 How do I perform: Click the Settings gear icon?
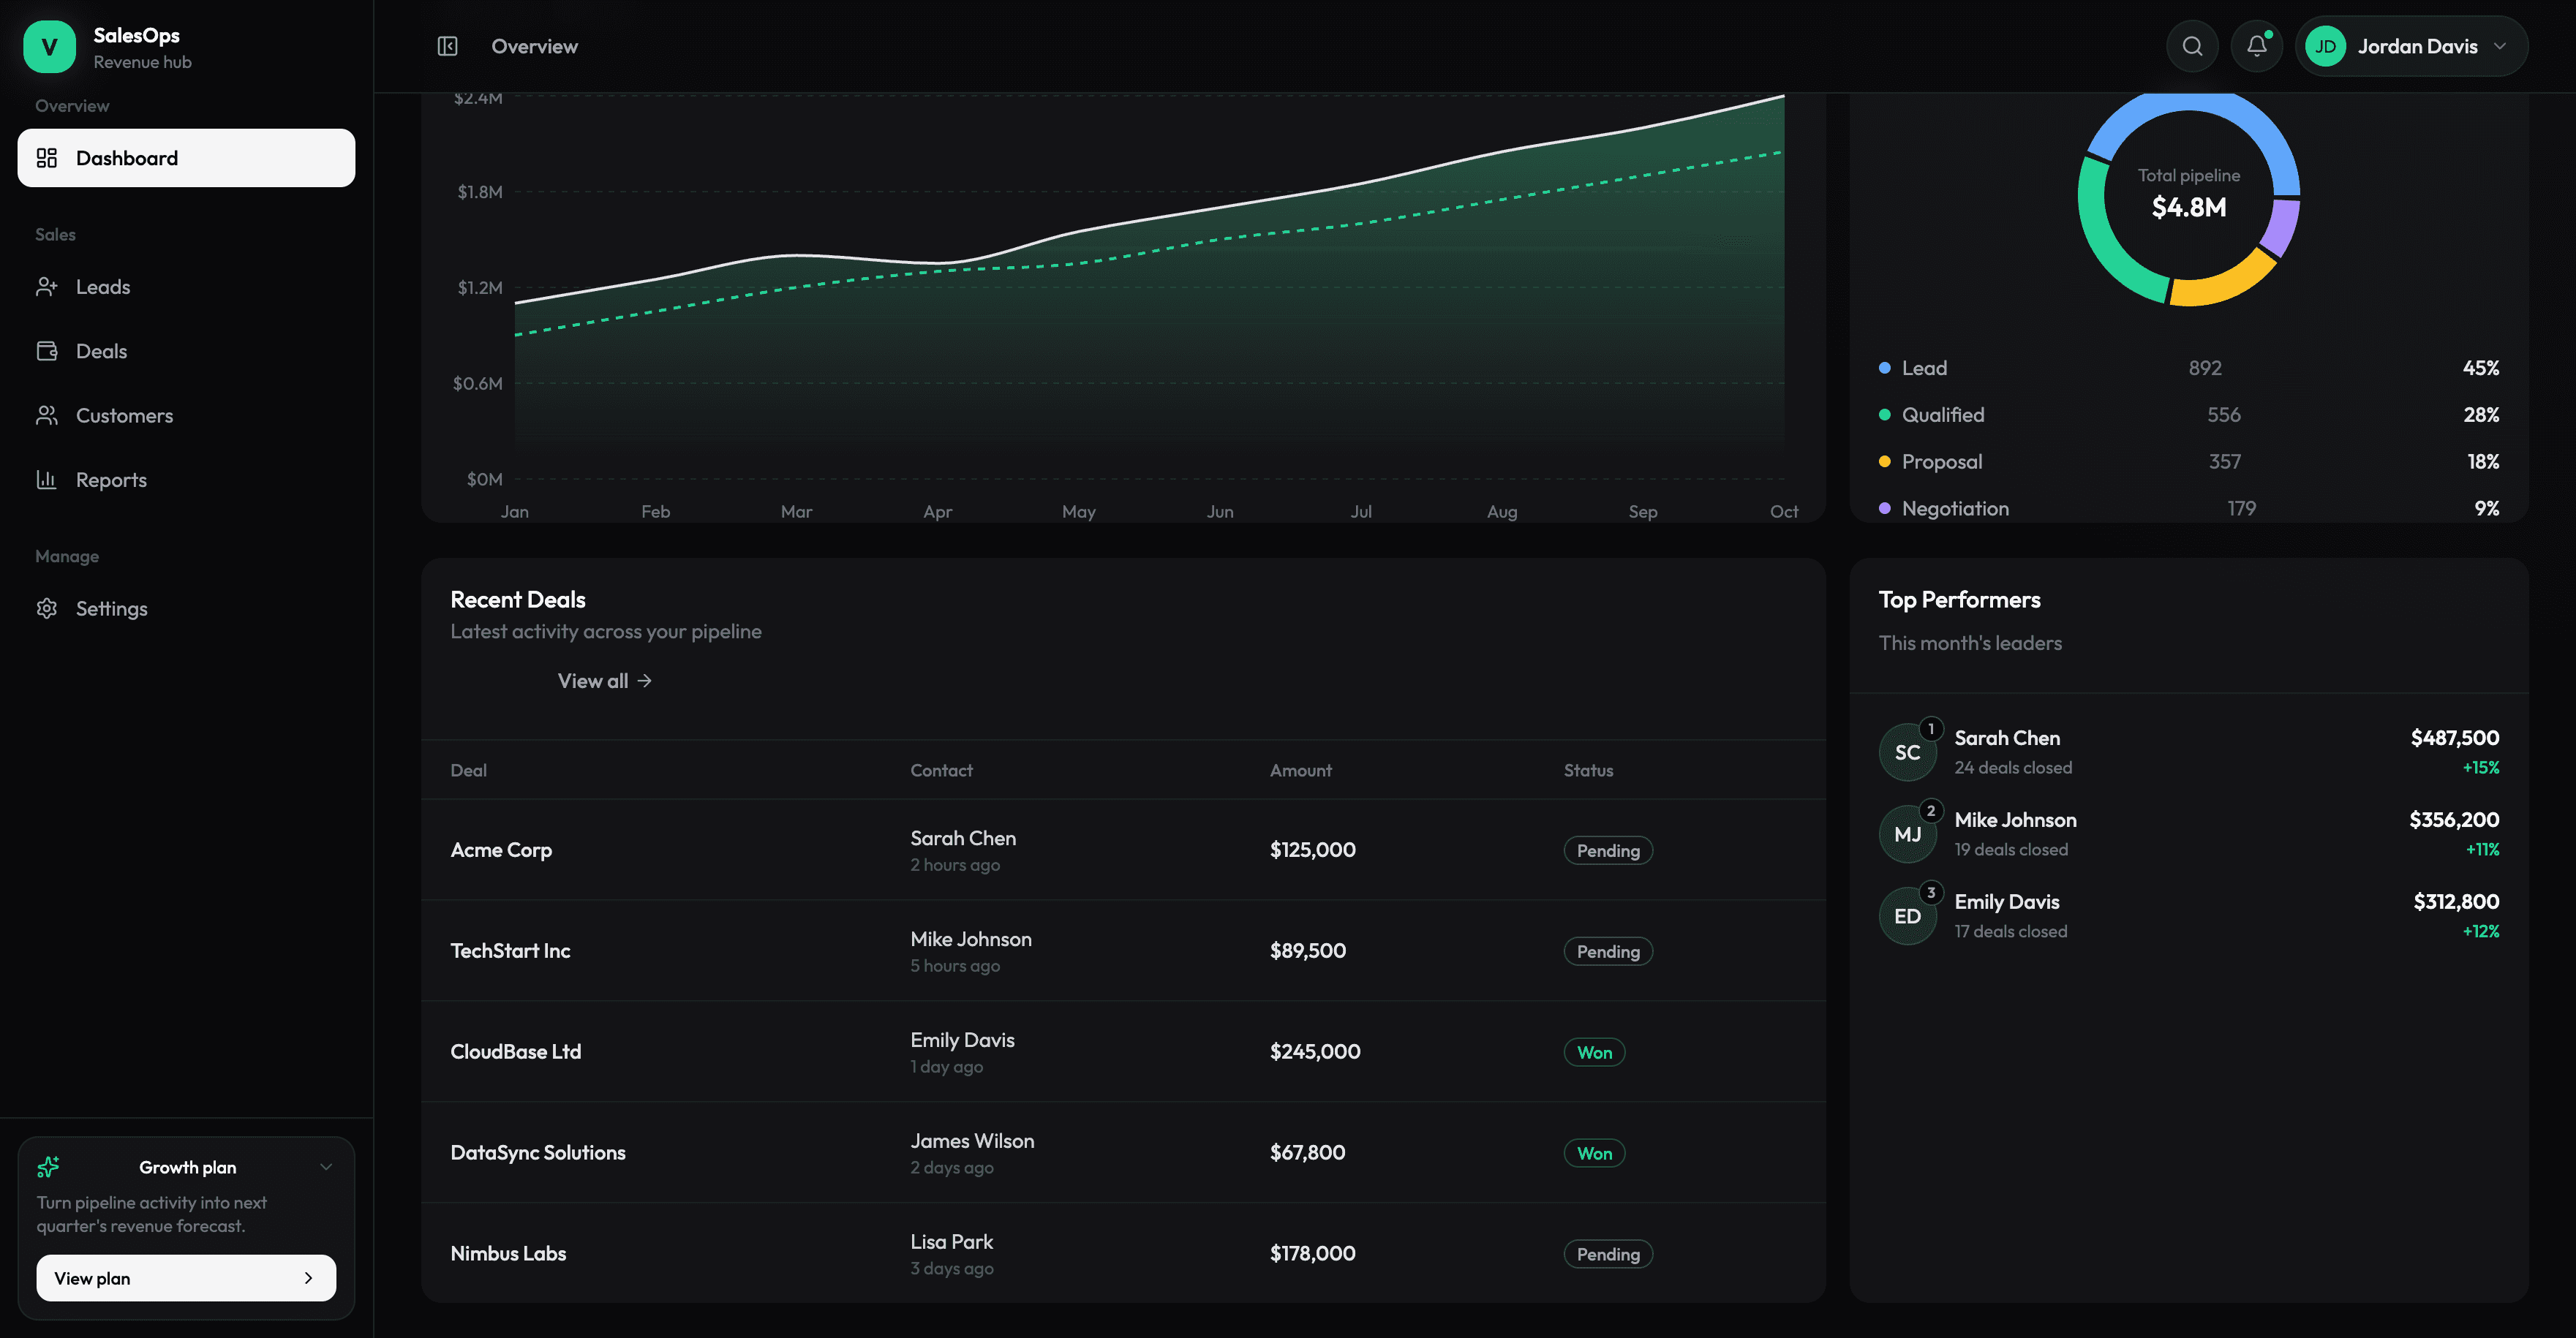[x=47, y=608]
